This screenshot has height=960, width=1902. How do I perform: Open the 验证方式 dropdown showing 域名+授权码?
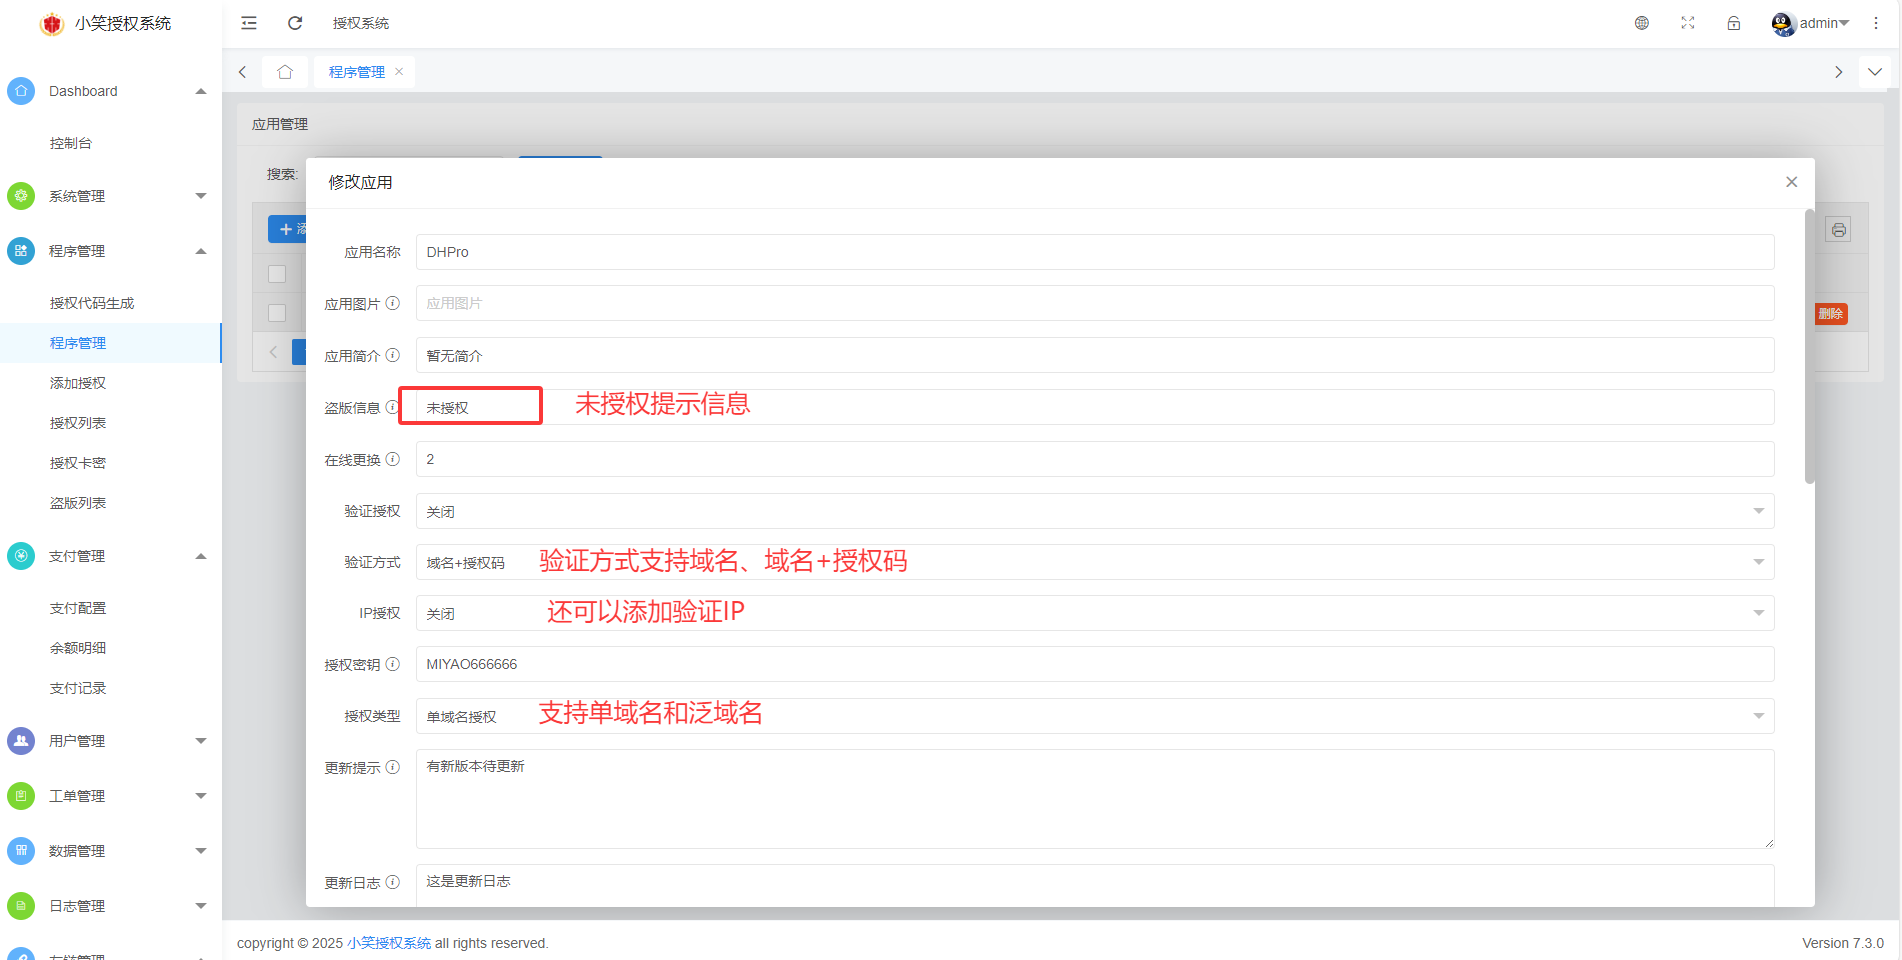click(1759, 562)
